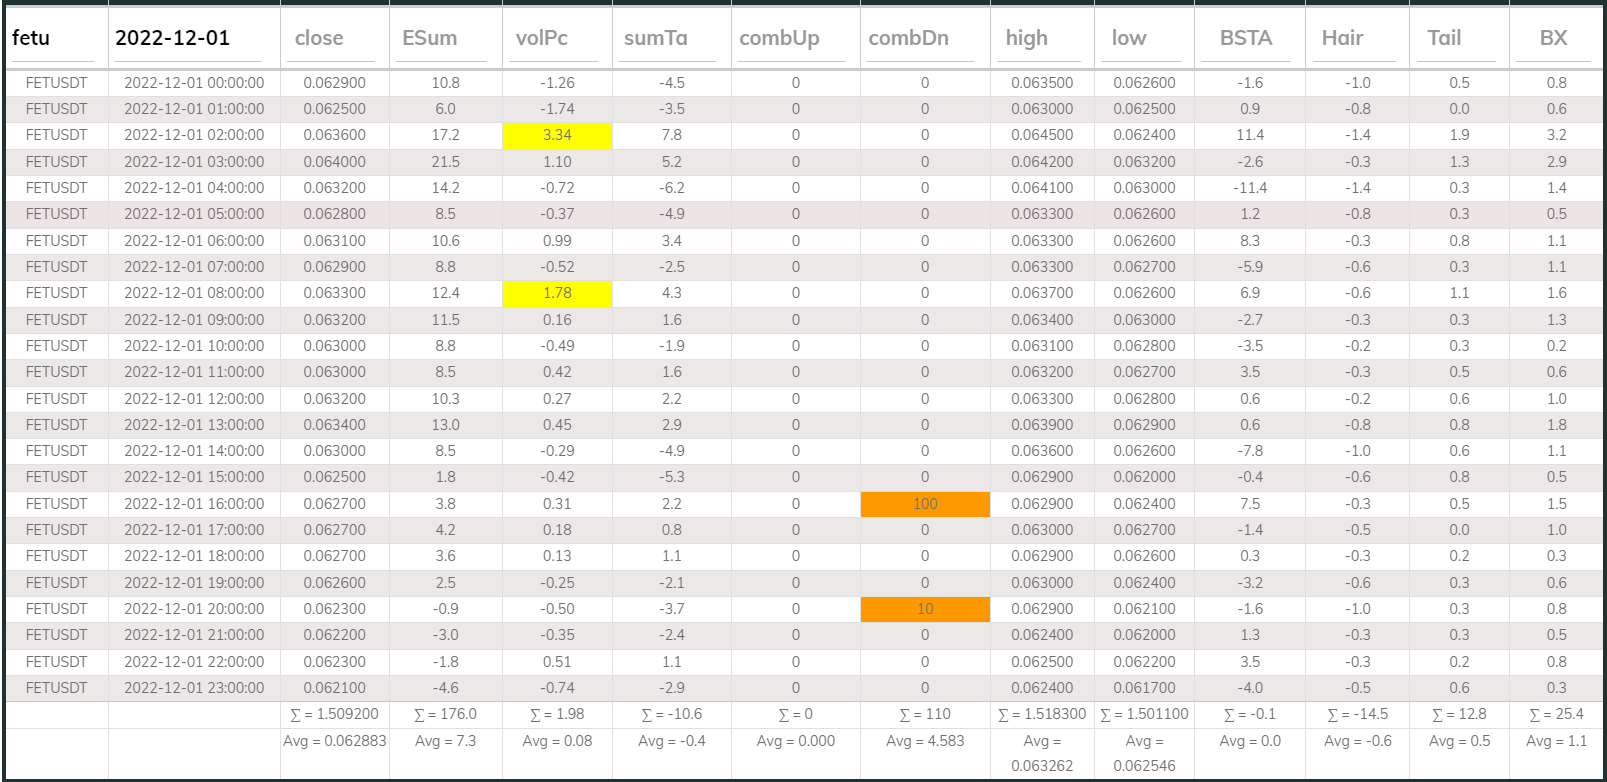Click the low column header

[x=1128, y=38]
